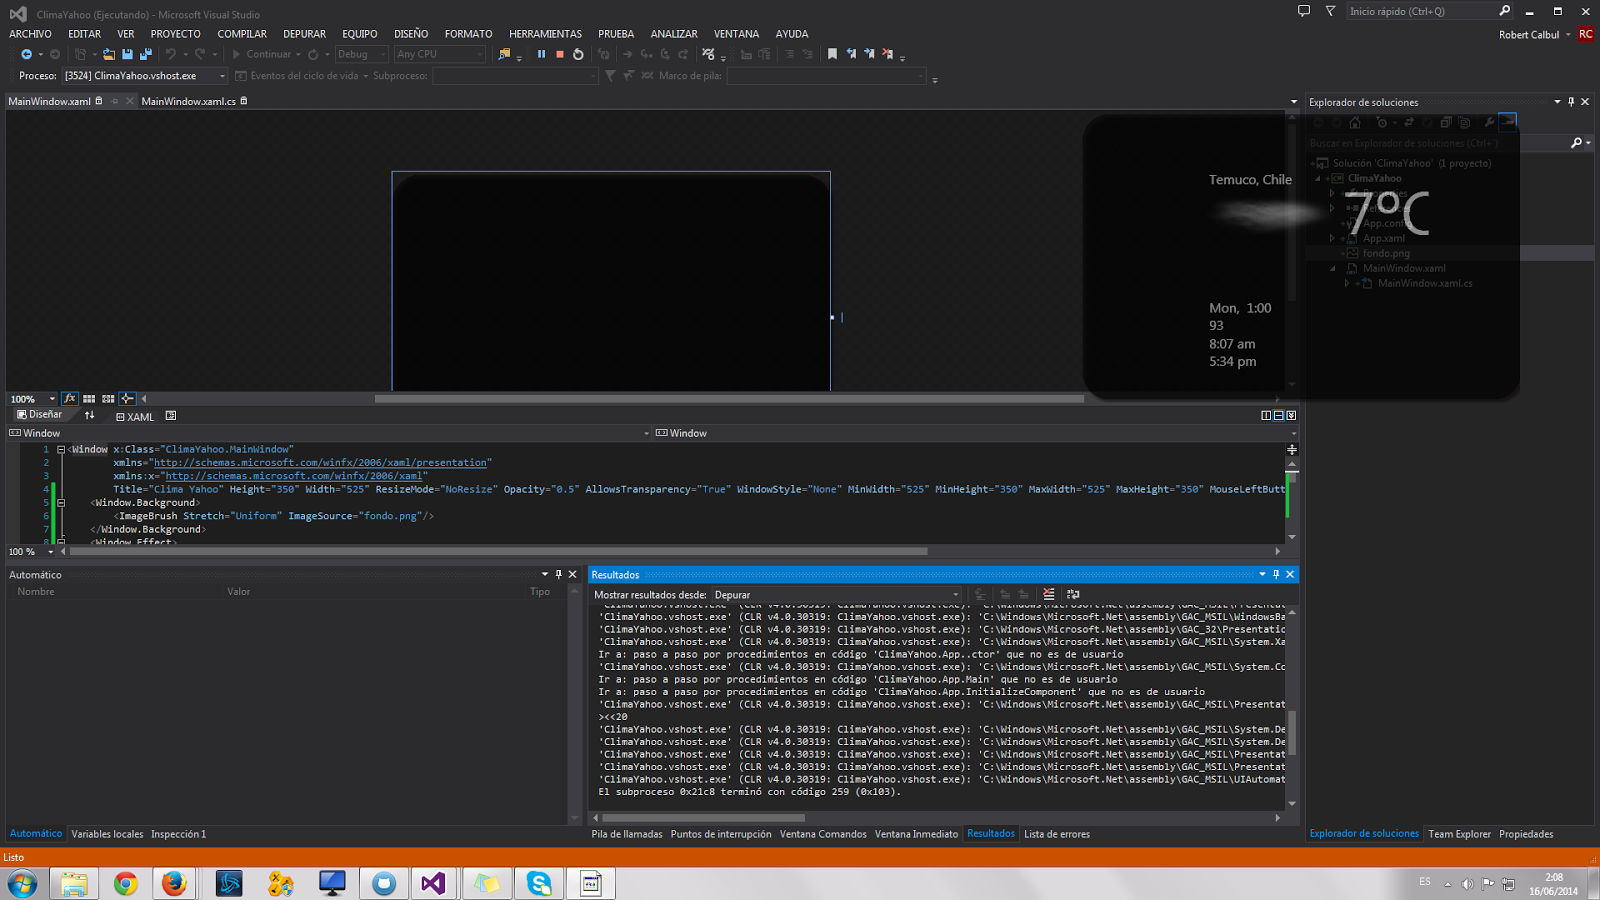Stop debugging with the red square icon
The height and width of the screenshot is (900, 1600).
[x=560, y=54]
